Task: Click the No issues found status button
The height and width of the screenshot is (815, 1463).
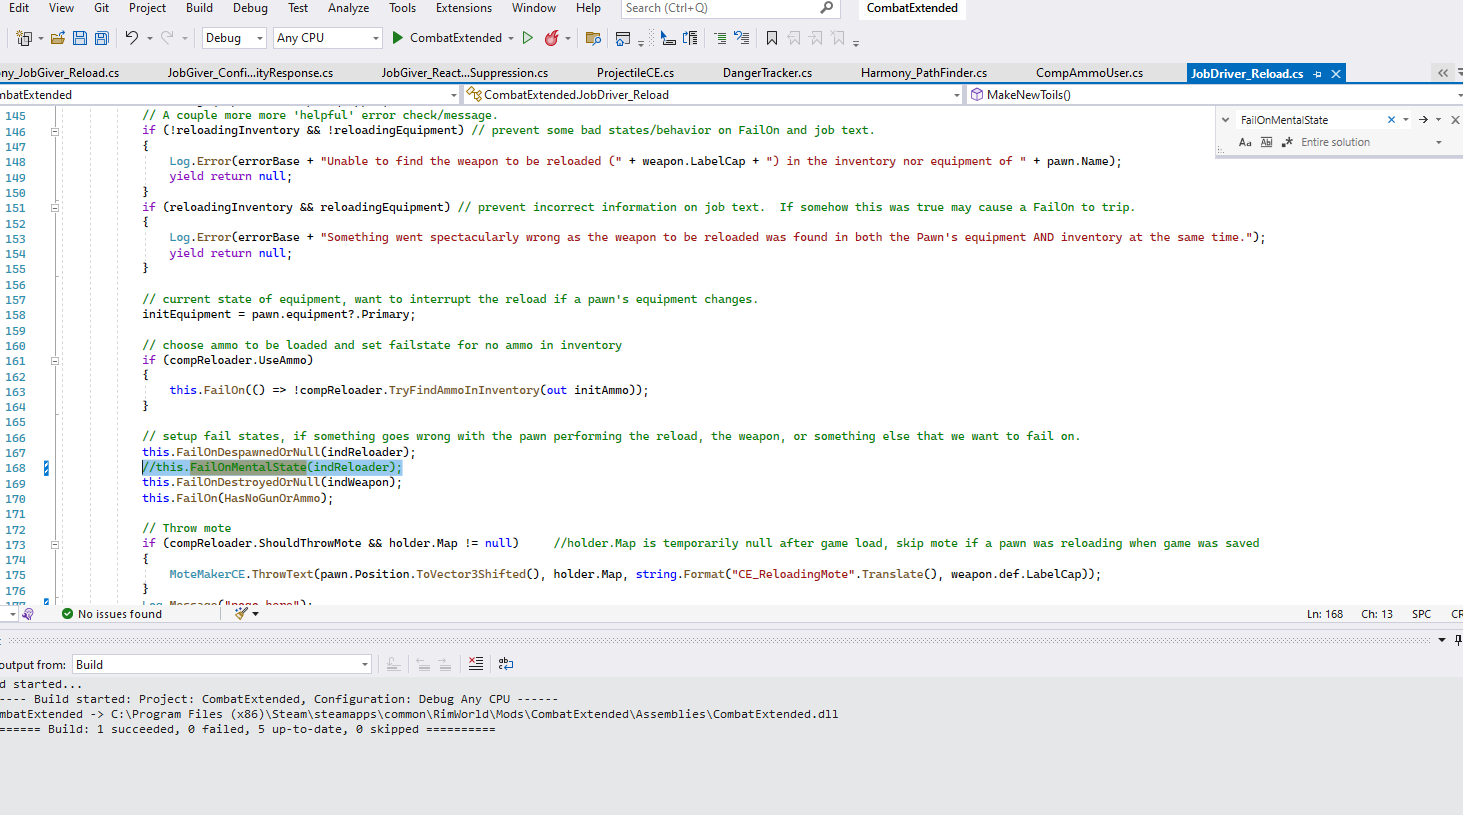Action: tap(115, 612)
